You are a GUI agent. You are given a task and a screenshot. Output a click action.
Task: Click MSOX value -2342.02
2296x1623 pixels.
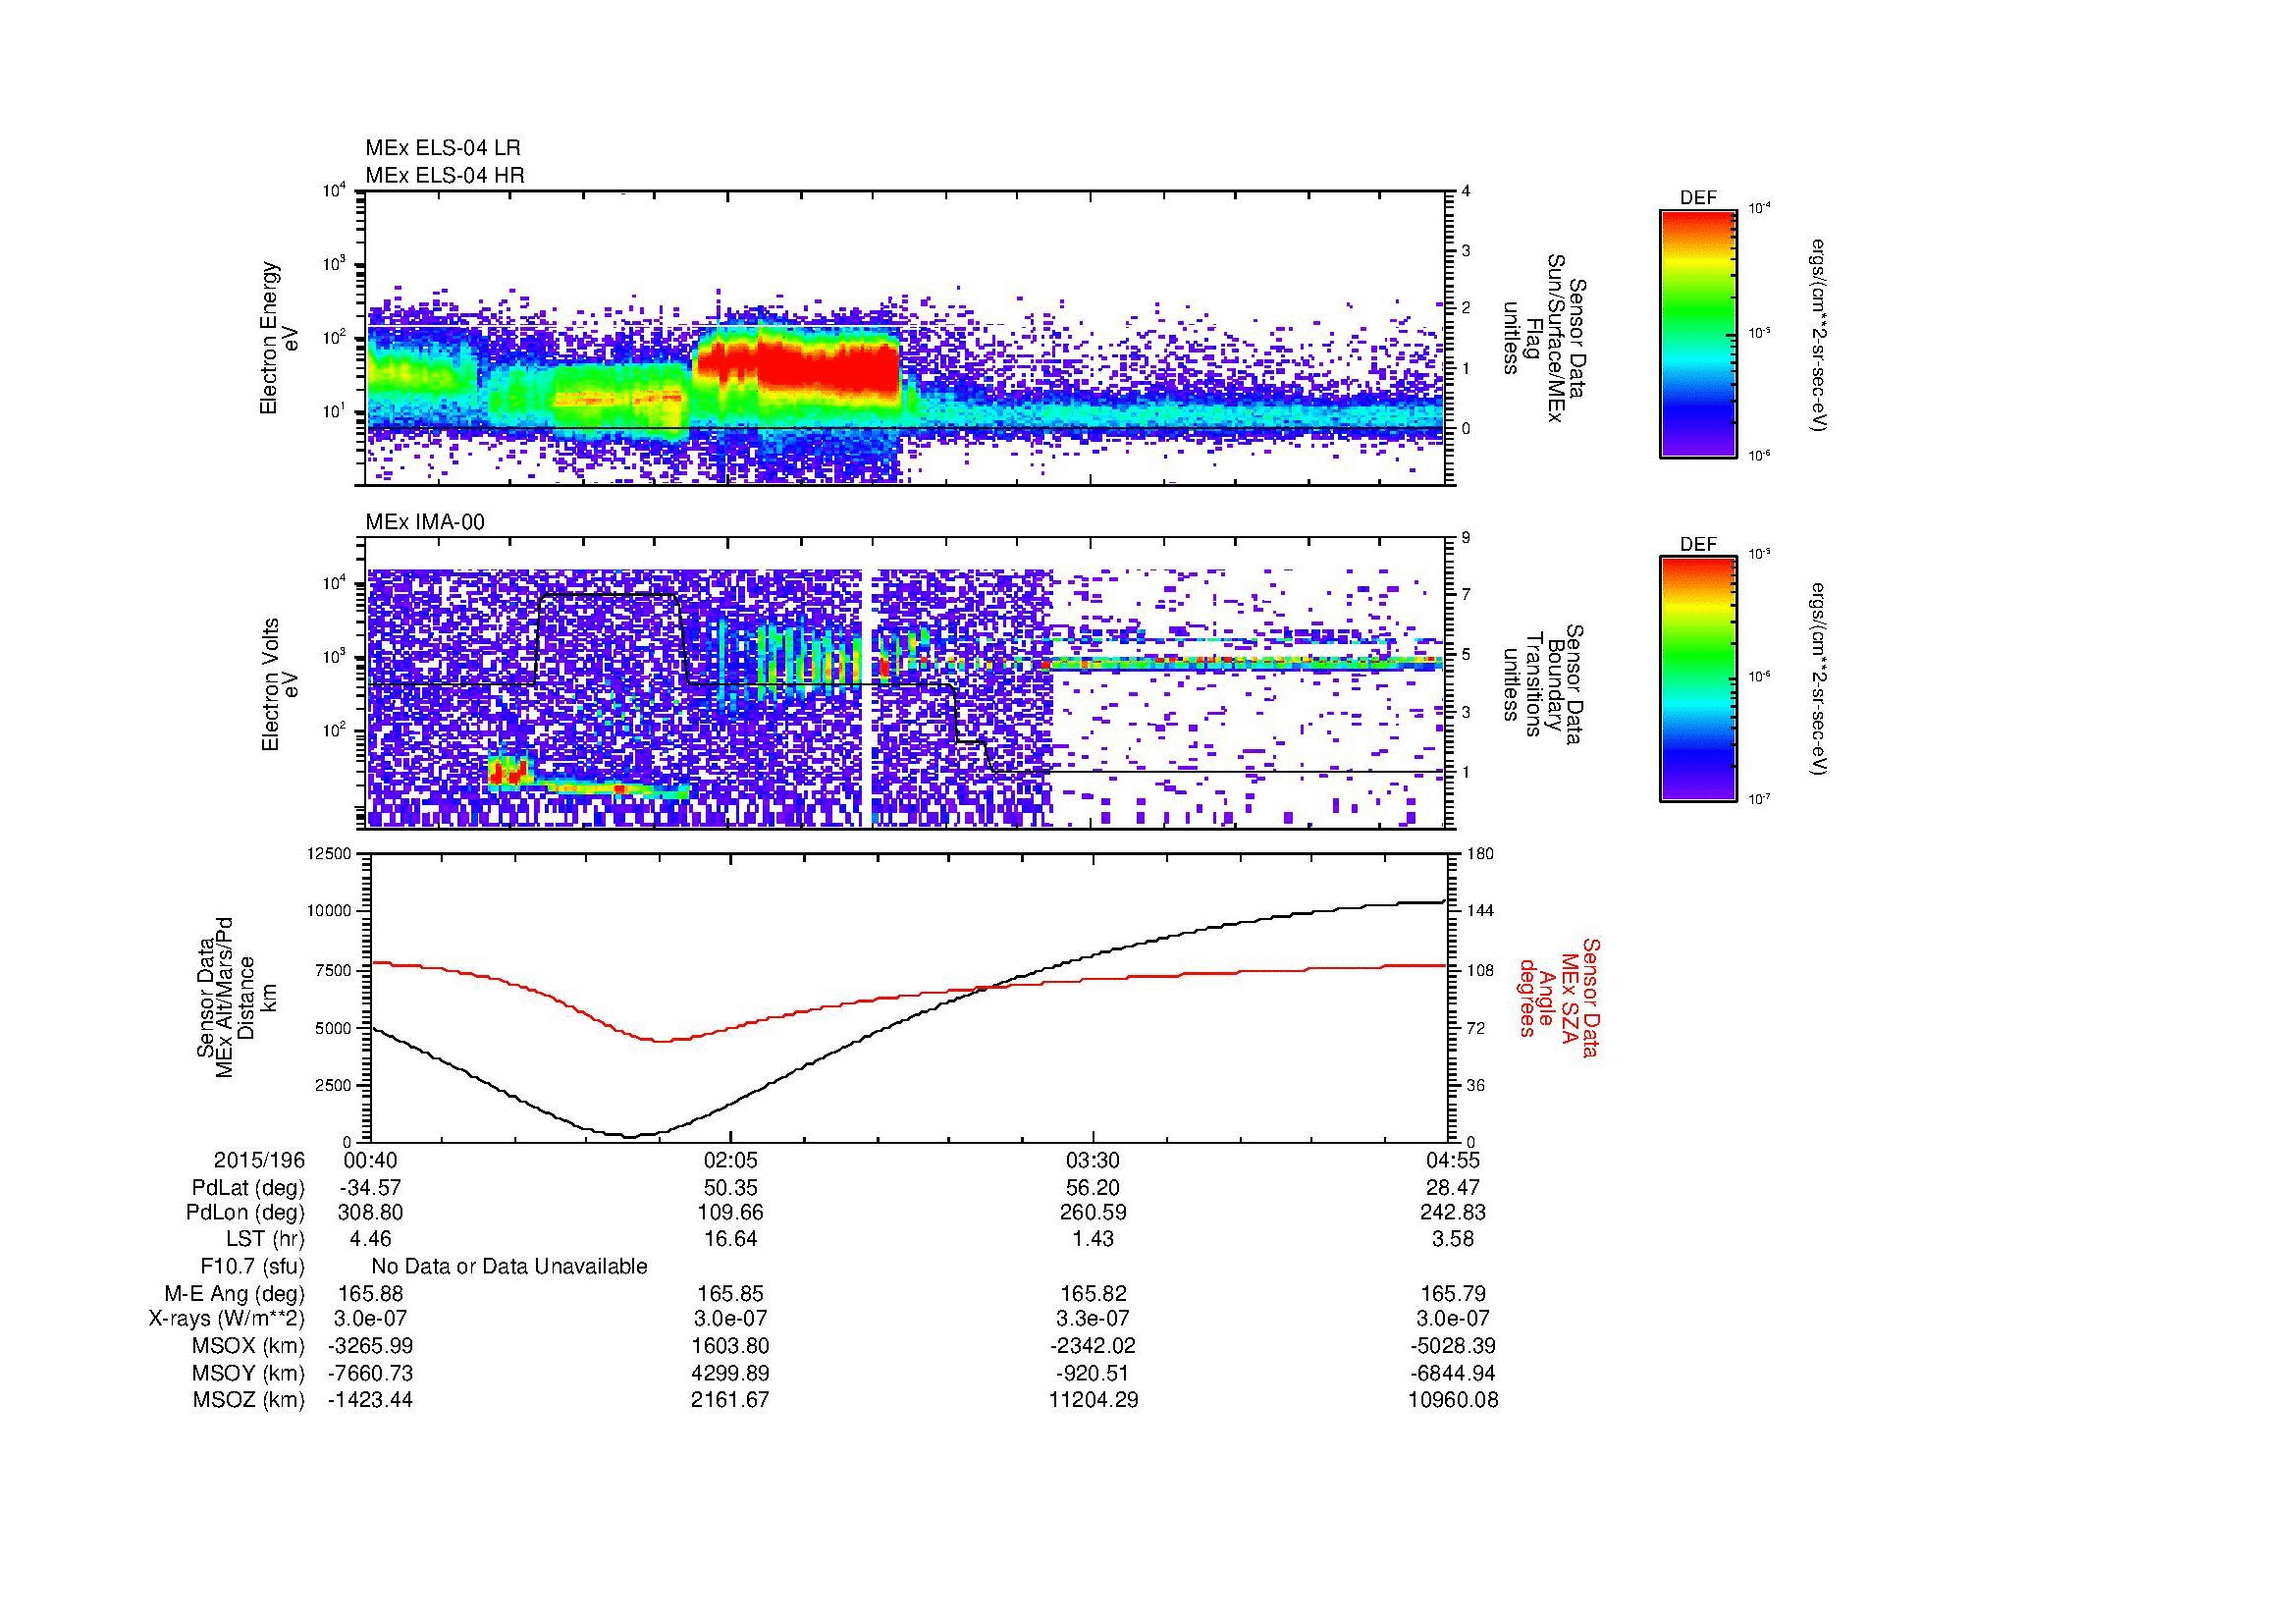point(1093,1346)
